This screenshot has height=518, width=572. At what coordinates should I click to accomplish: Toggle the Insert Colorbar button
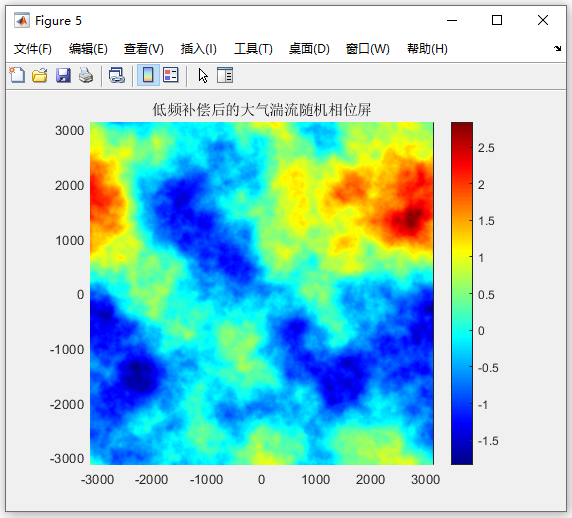click(x=148, y=76)
